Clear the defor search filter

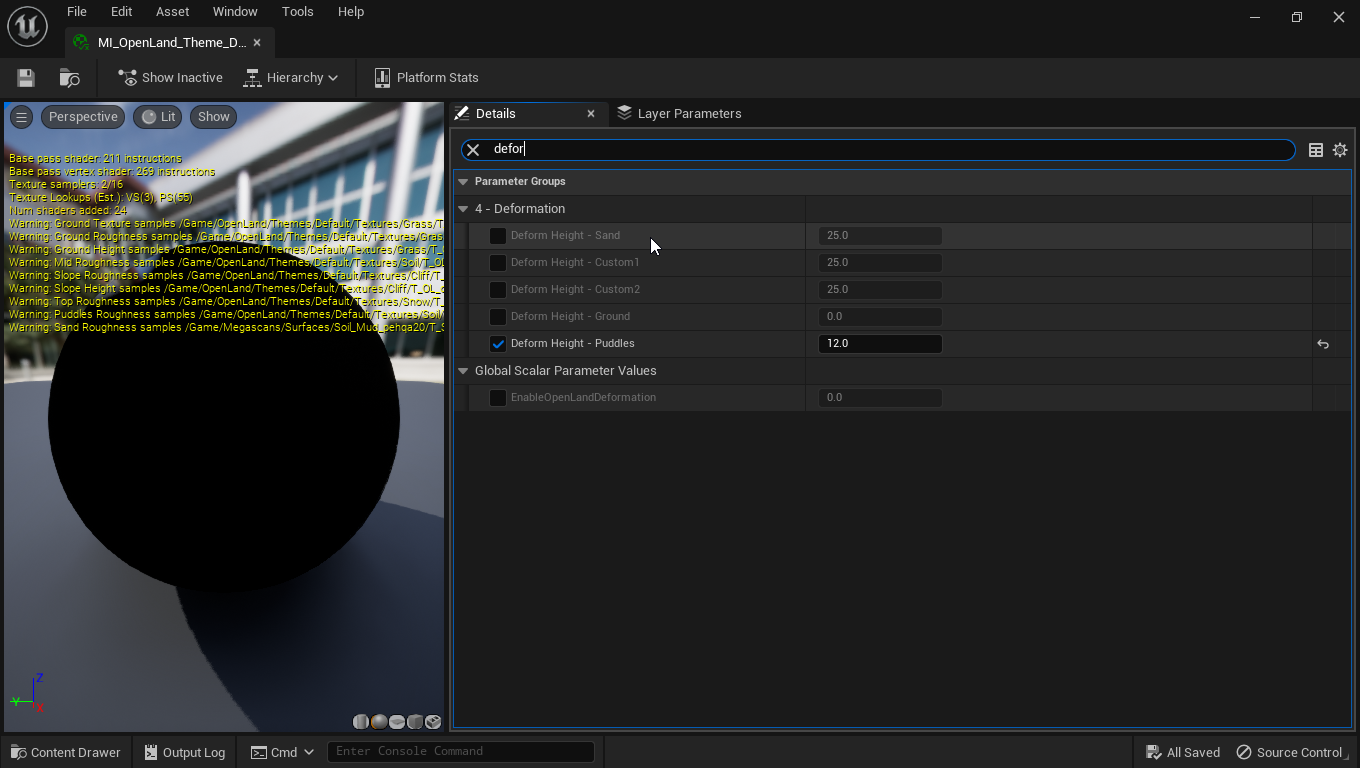coord(472,149)
